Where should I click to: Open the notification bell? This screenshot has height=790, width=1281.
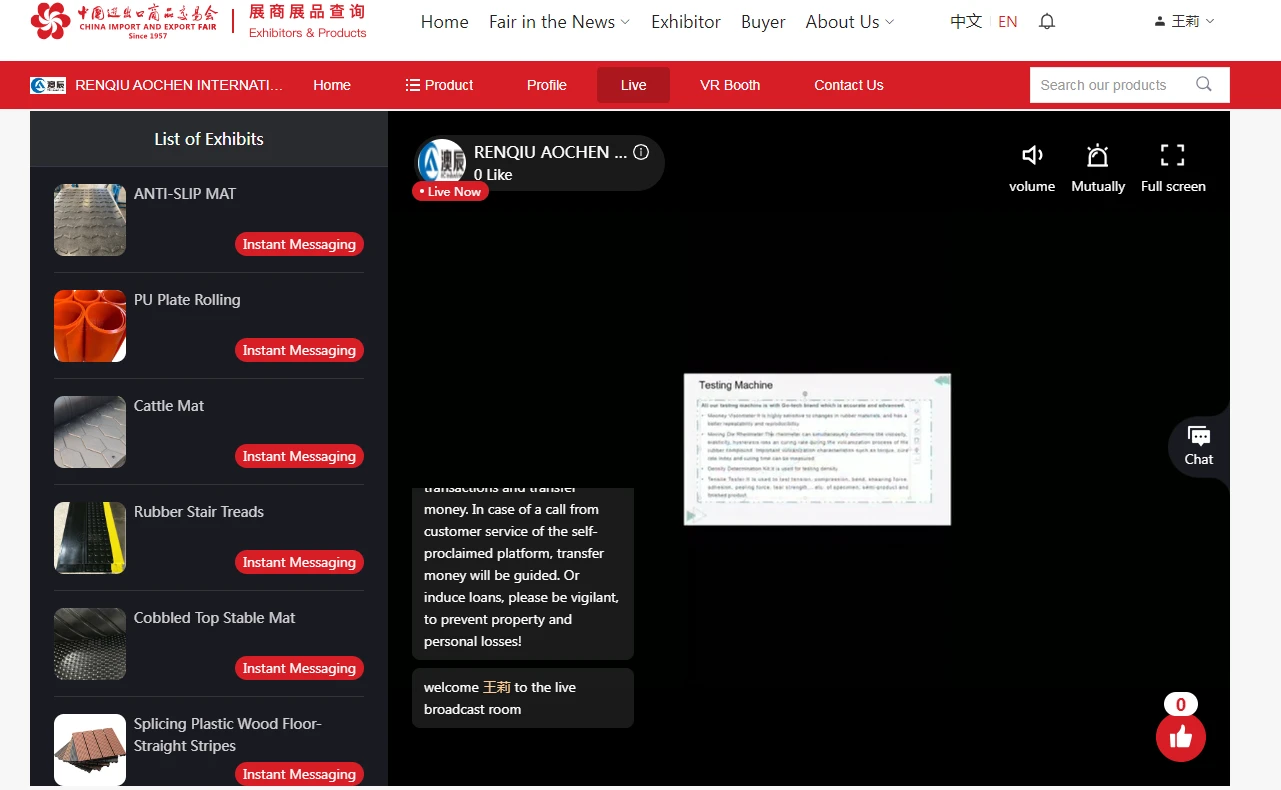(x=1047, y=21)
